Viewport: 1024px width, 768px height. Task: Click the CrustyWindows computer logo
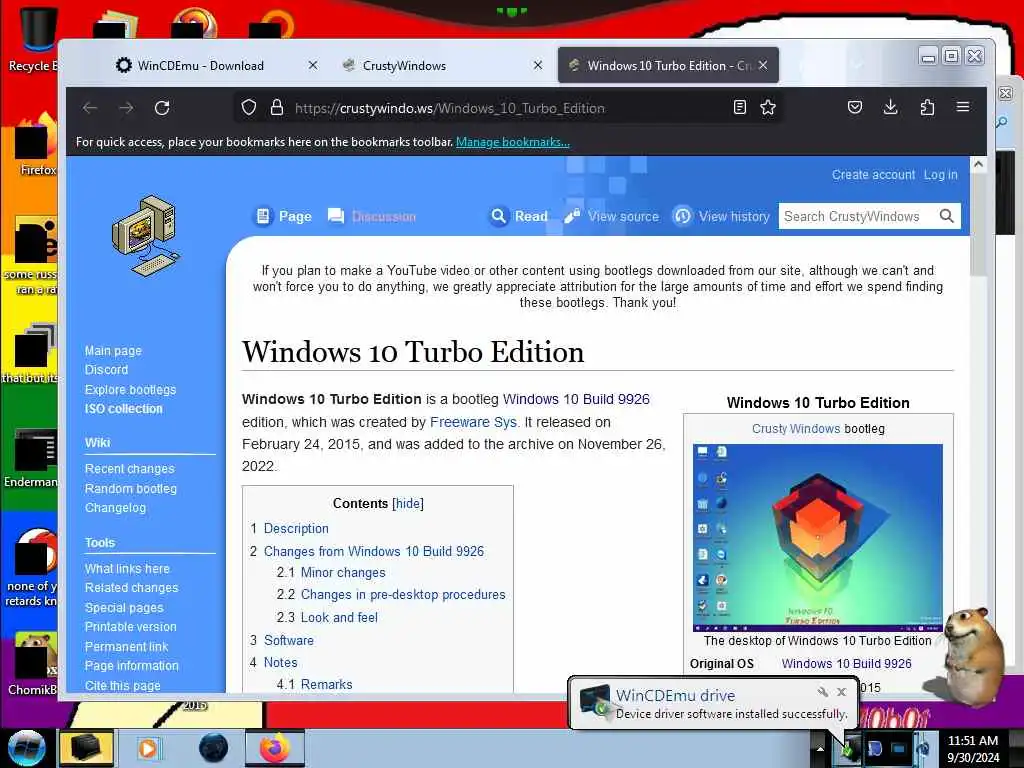146,235
